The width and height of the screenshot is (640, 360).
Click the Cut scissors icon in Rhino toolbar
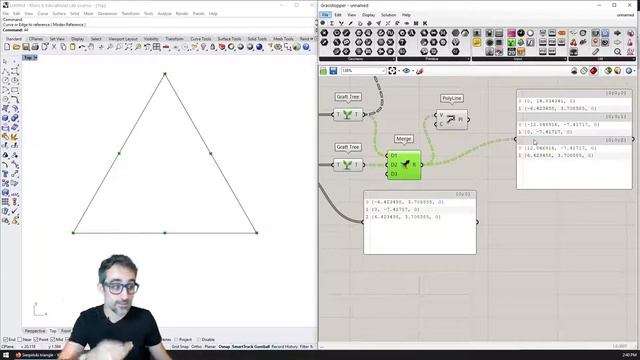click(54, 47)
